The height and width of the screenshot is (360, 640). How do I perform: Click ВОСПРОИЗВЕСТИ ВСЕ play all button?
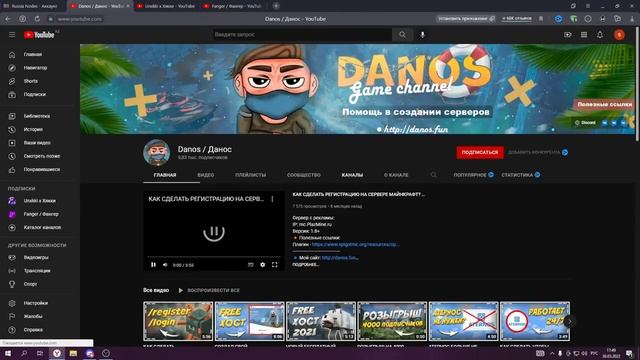(x=209, y=290)
